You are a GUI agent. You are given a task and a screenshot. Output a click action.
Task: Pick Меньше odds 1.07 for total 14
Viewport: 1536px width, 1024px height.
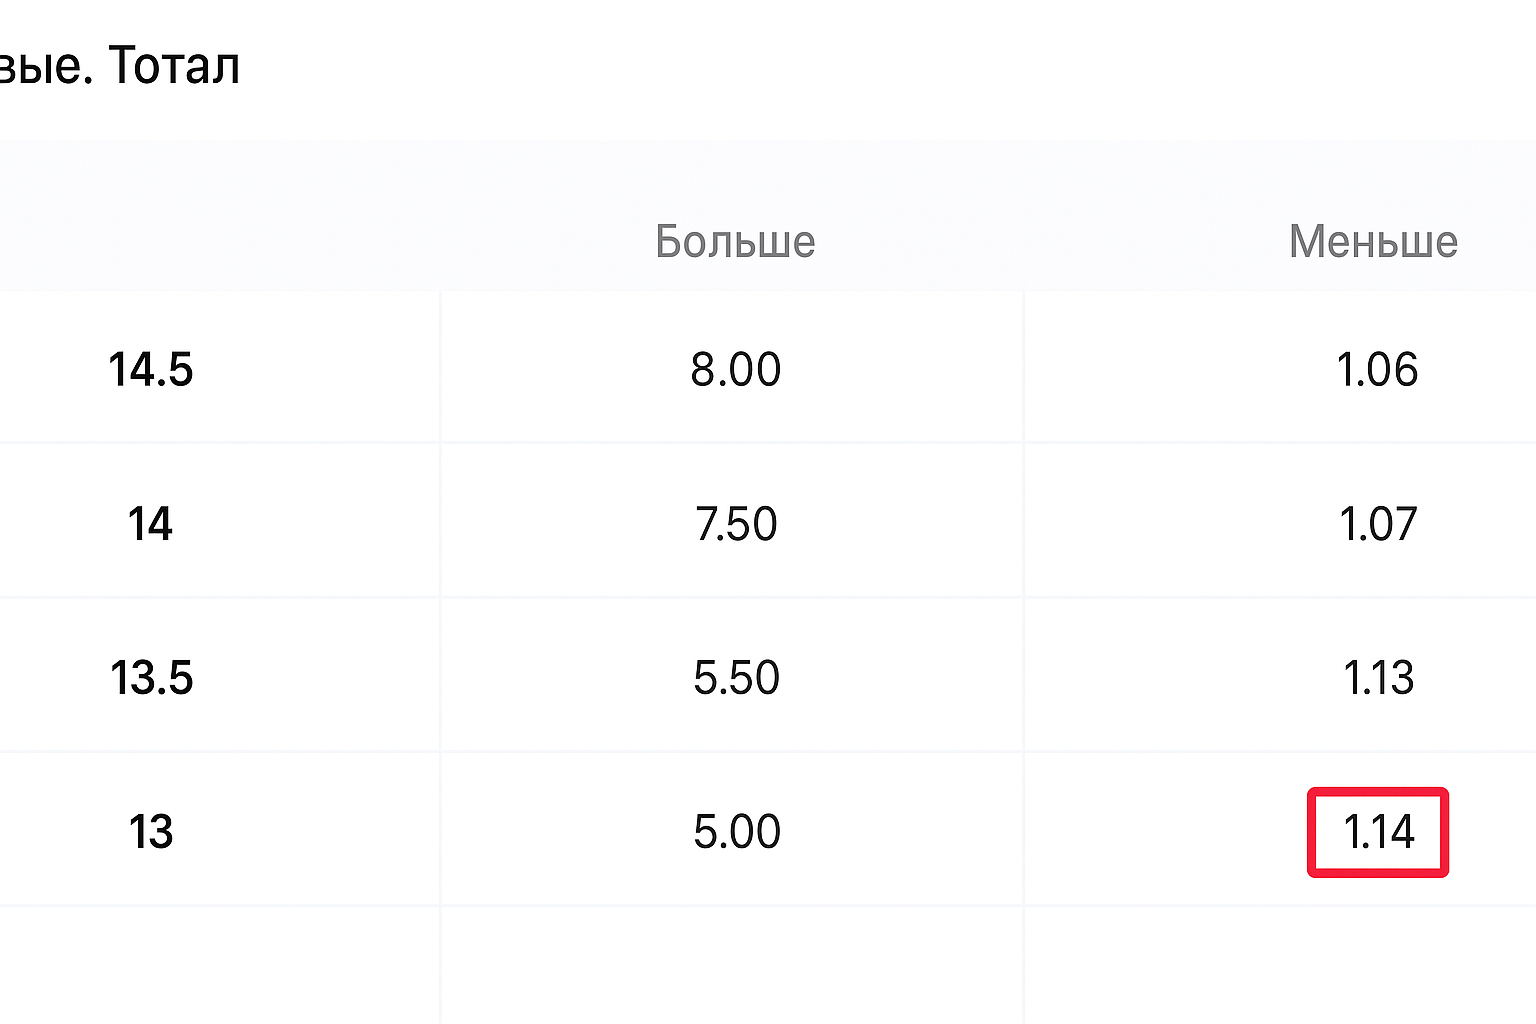coord(1377,524)
